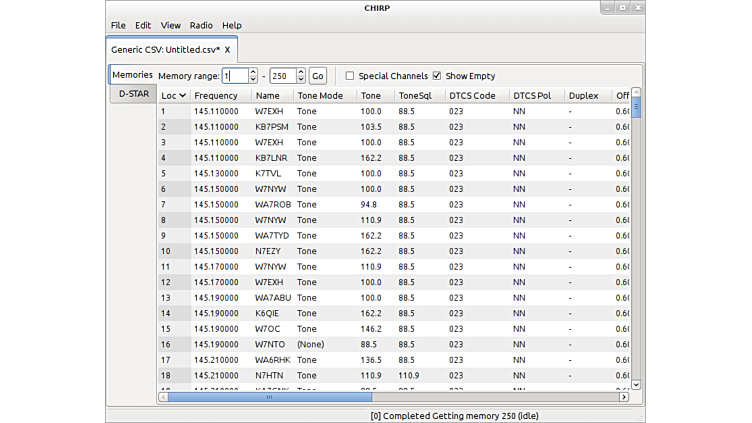Open the File menu
The width and height of the screenshot is (752, 423).
click(x=118, y=25)
